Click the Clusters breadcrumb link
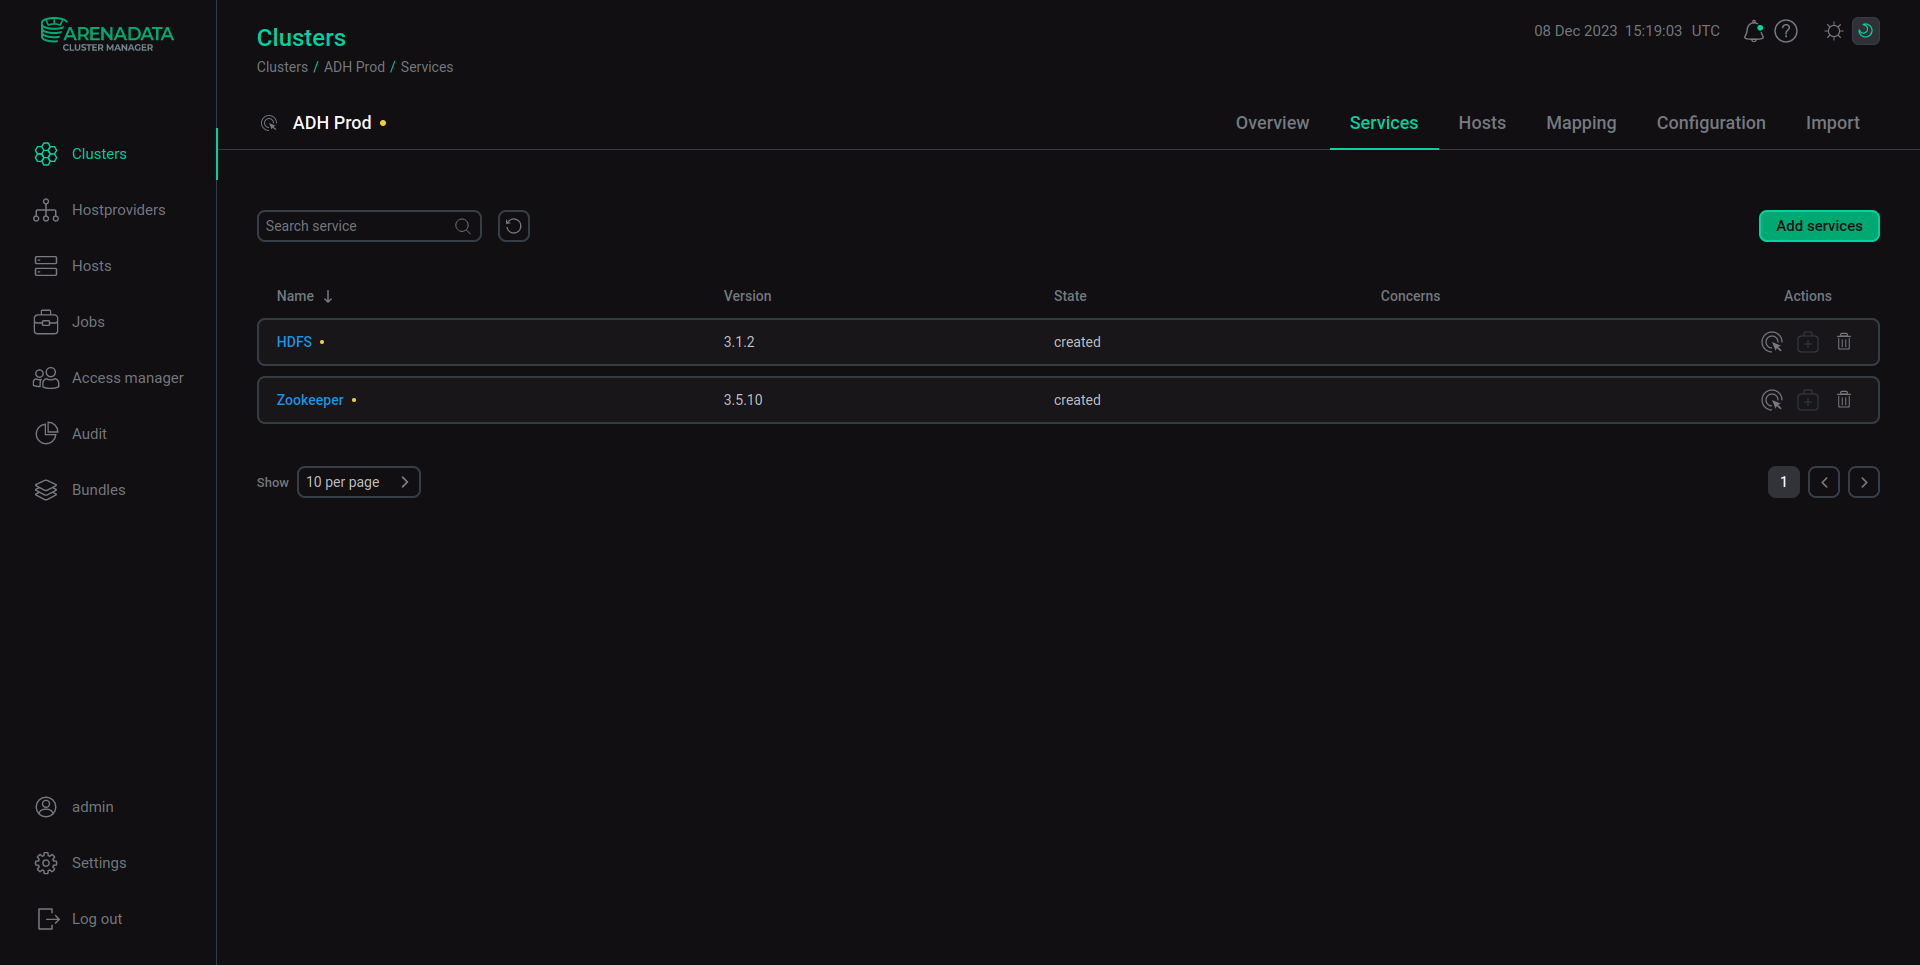This screenshot has width=1920, height=965. click(x=282, y=67)
